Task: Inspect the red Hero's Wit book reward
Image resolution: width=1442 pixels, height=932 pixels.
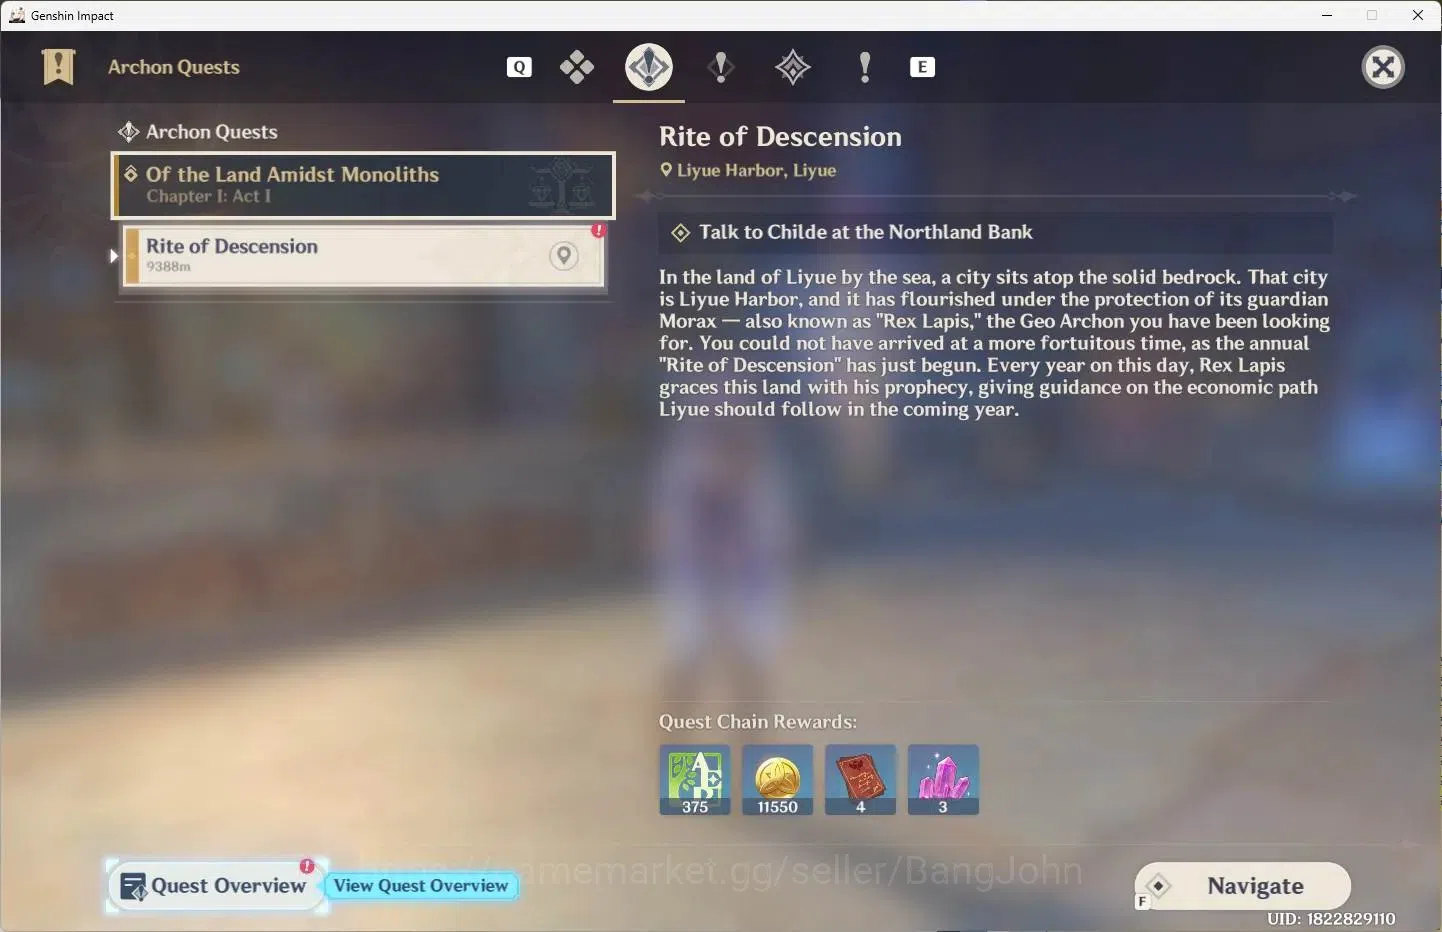Action: click(x=861, y=780)
